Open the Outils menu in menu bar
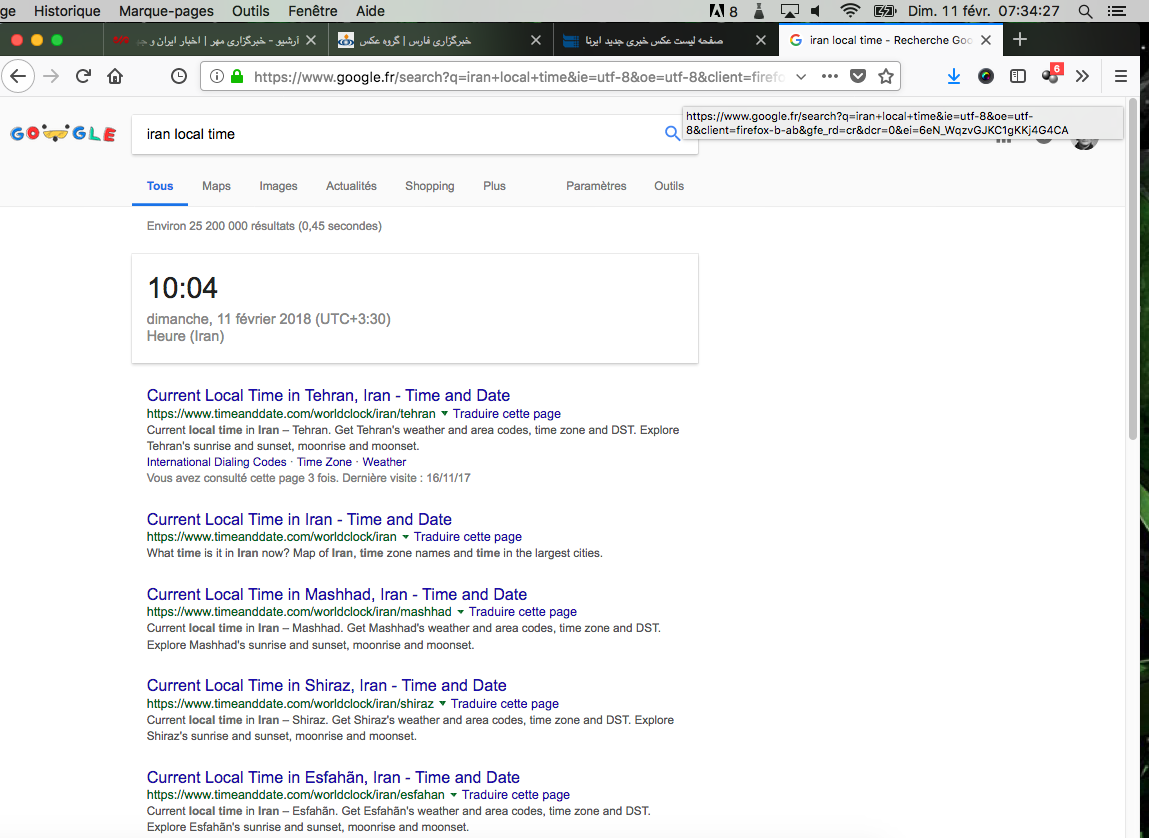The height and width of the screenshot is (838, 1149). [251, 11]
